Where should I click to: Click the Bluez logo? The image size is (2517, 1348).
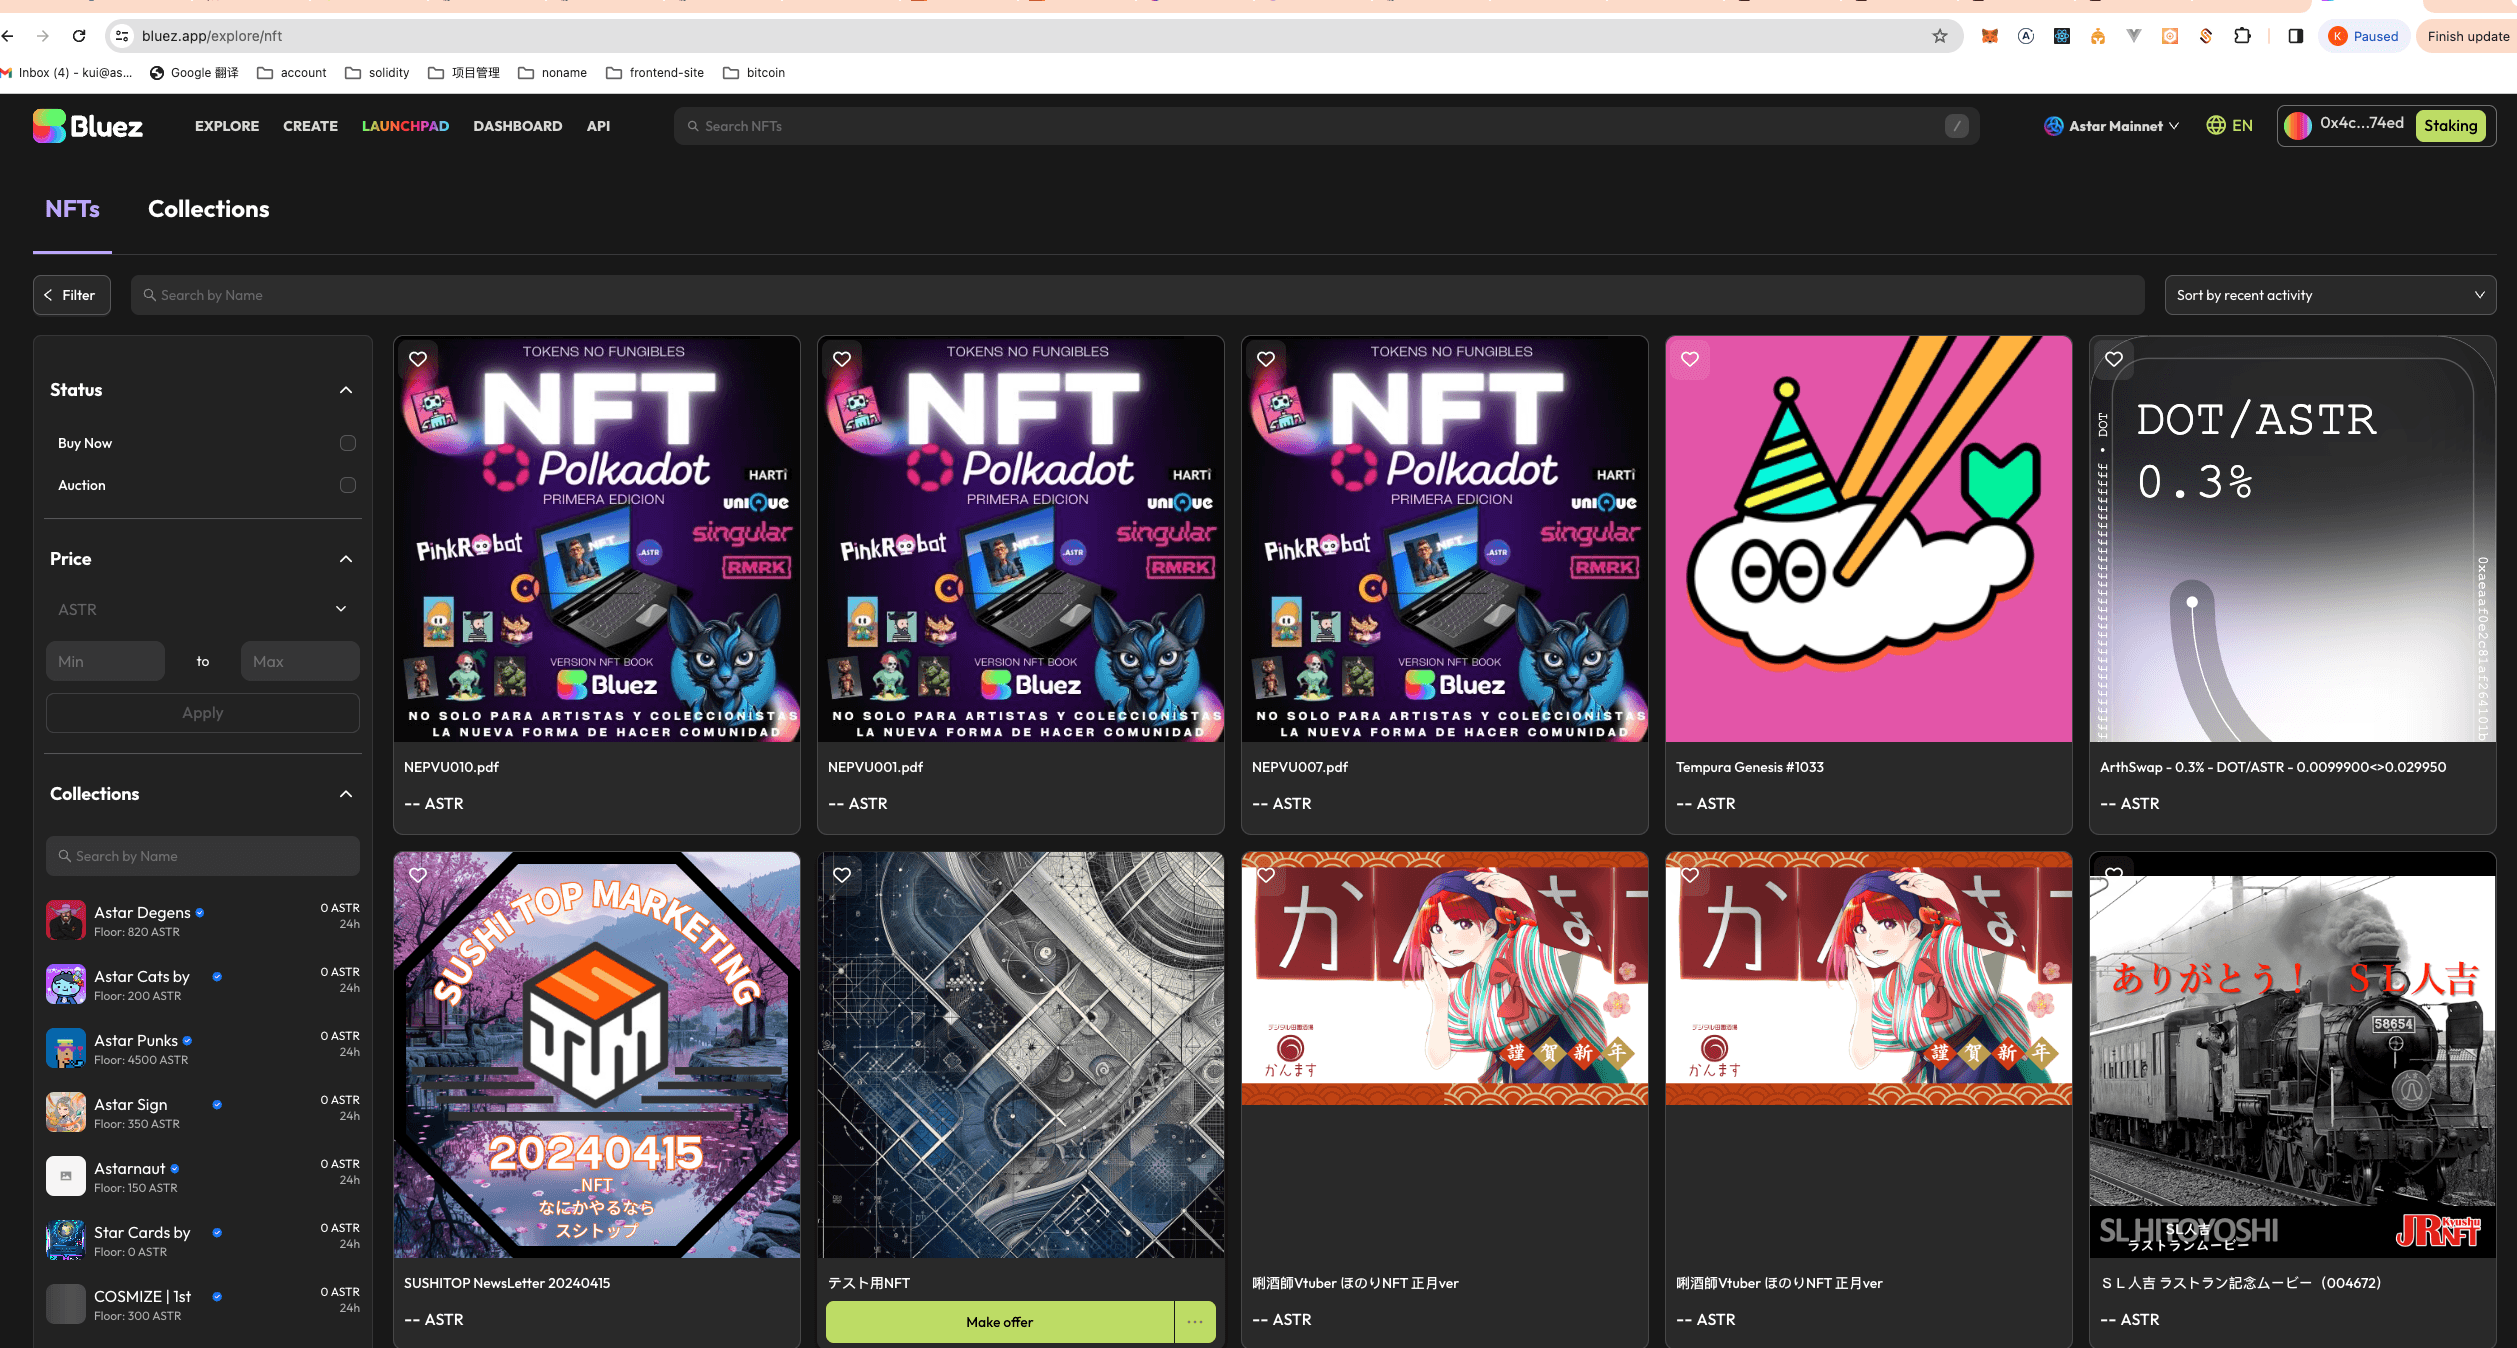tap(88, 126)
